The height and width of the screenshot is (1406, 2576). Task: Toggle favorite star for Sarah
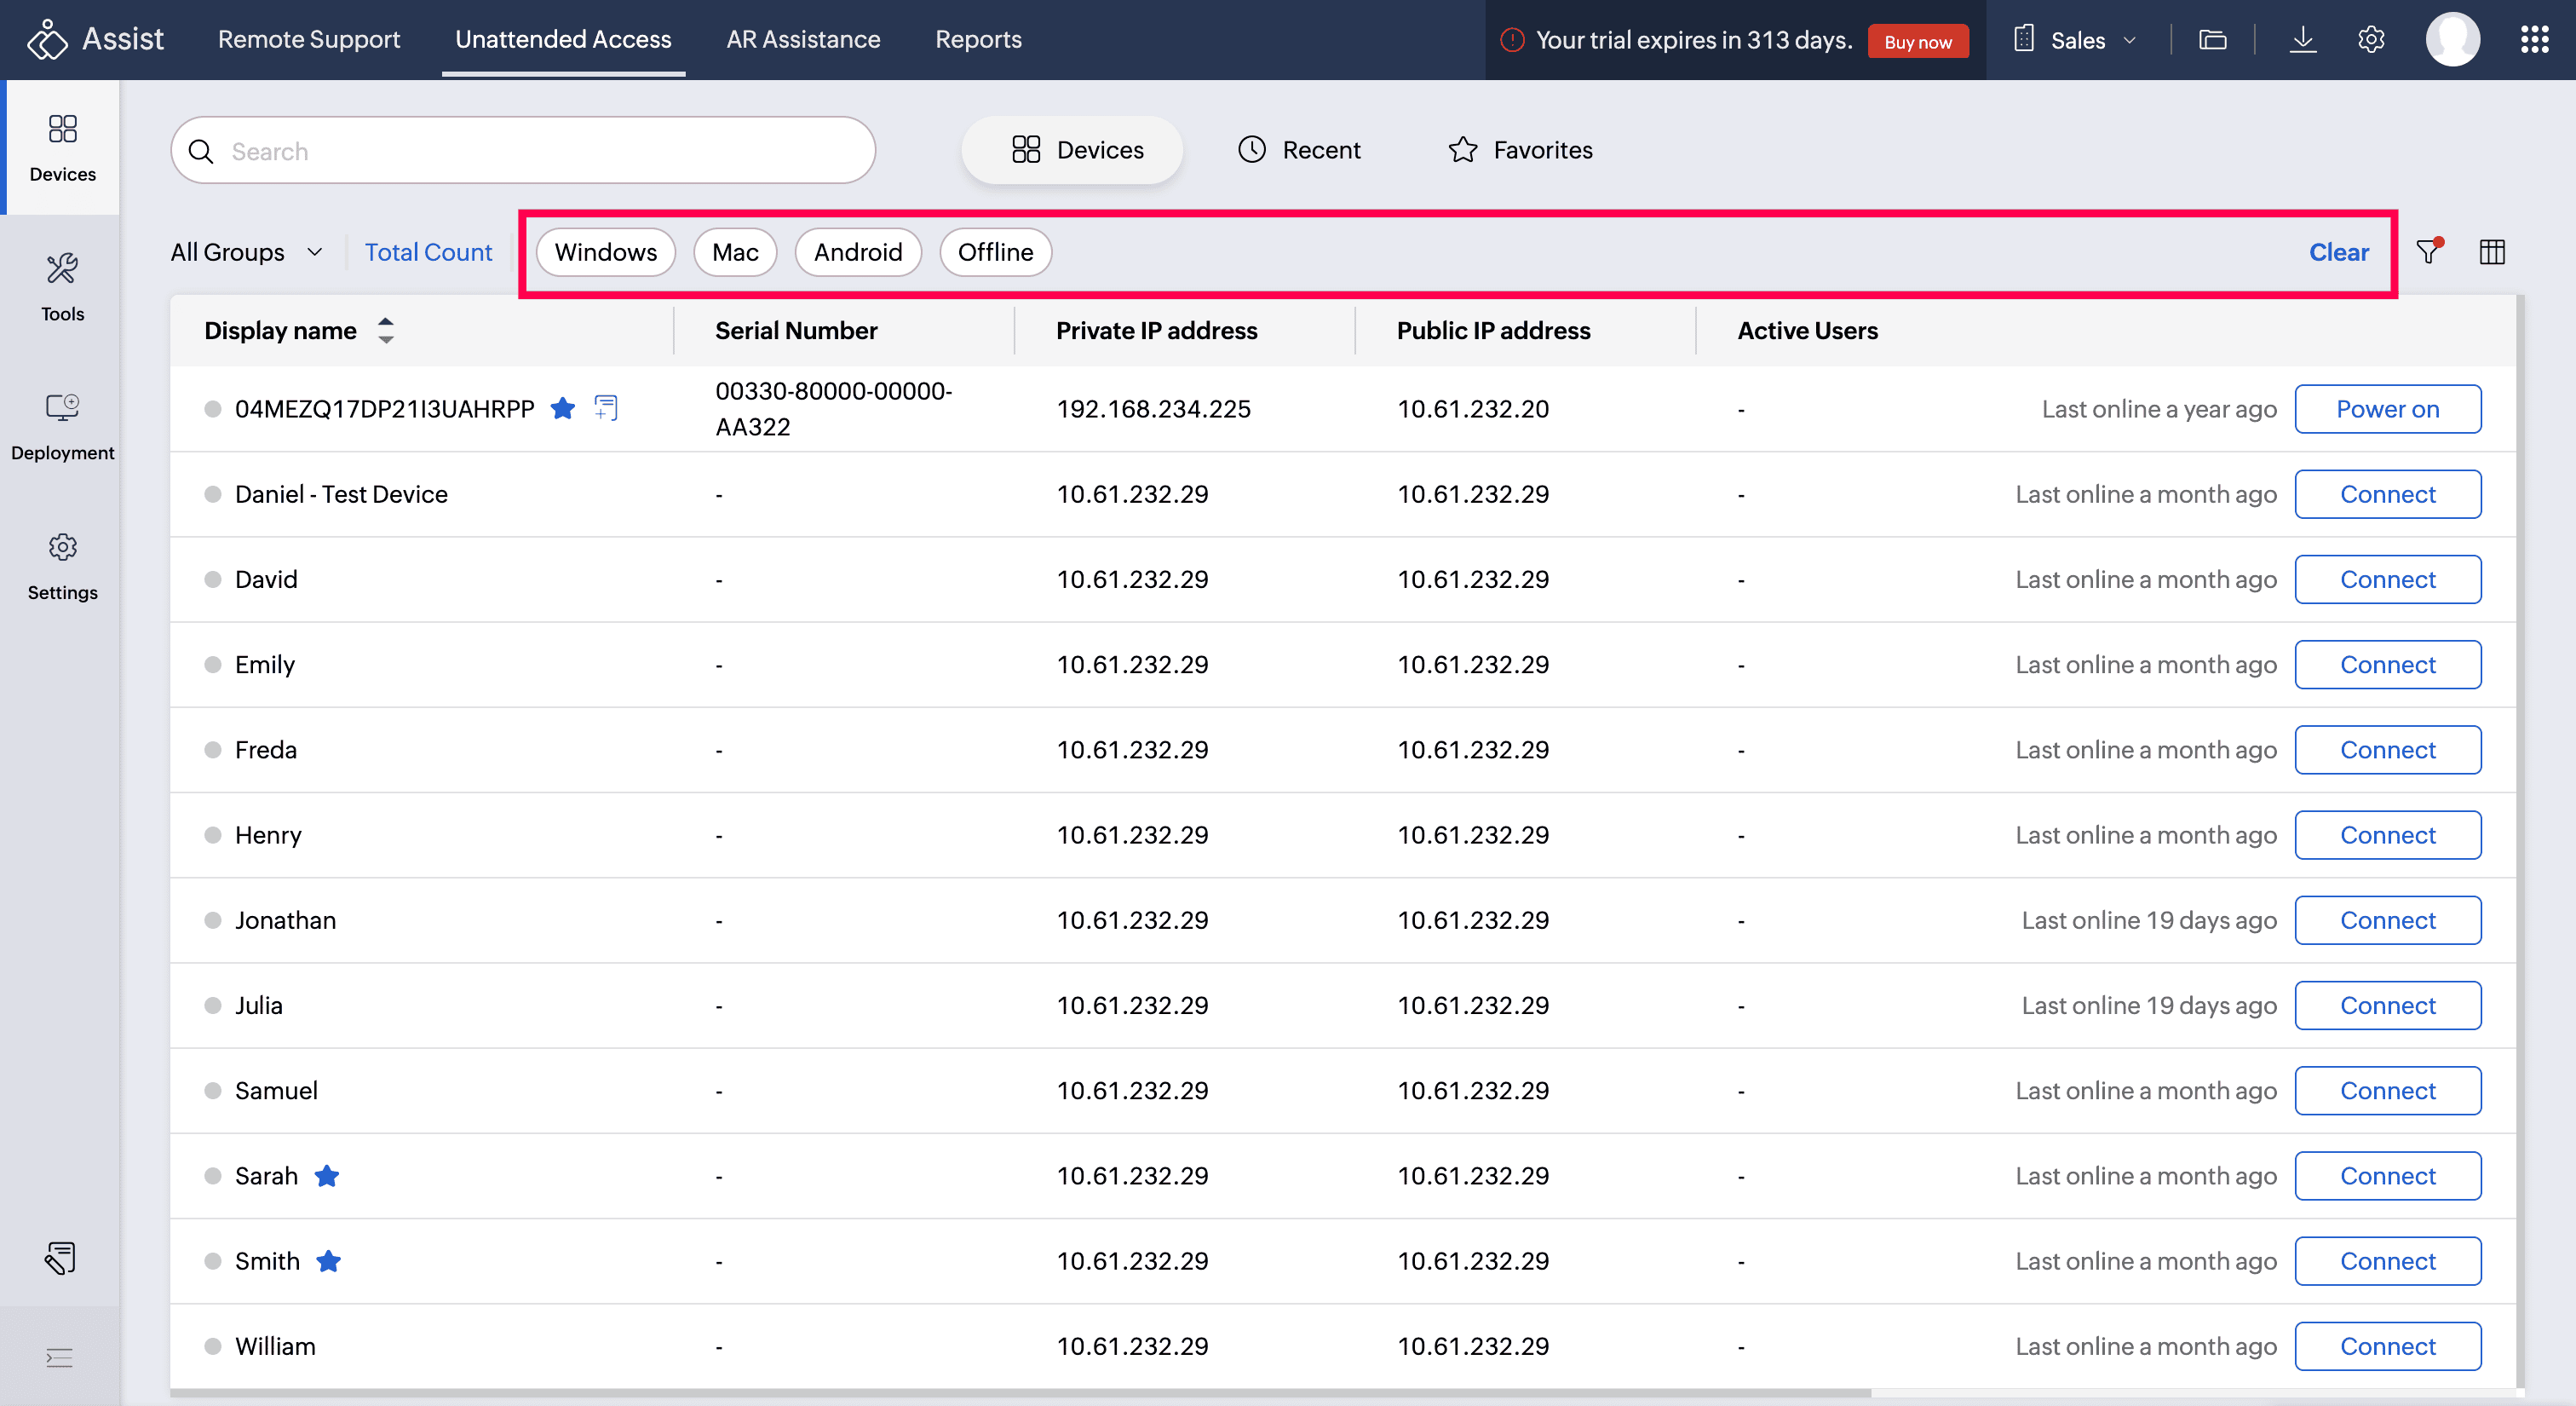tap(327, 1176)
